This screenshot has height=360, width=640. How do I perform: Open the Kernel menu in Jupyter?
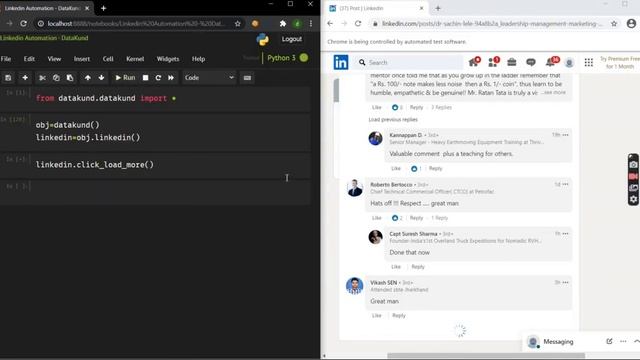coord(135,59)
